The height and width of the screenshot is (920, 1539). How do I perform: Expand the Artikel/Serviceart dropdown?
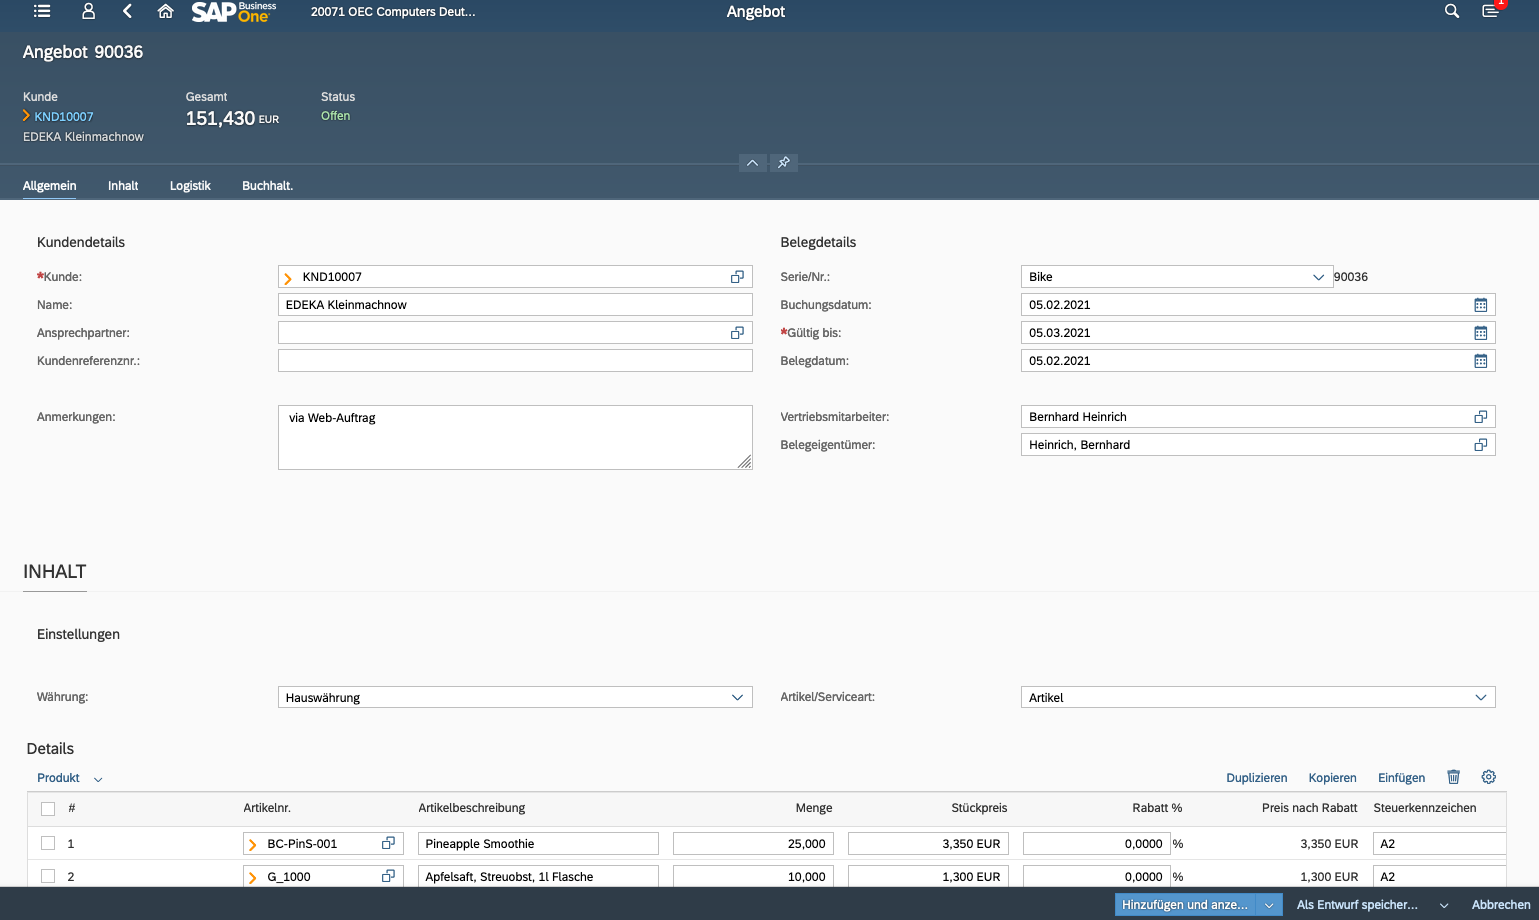1480,698
